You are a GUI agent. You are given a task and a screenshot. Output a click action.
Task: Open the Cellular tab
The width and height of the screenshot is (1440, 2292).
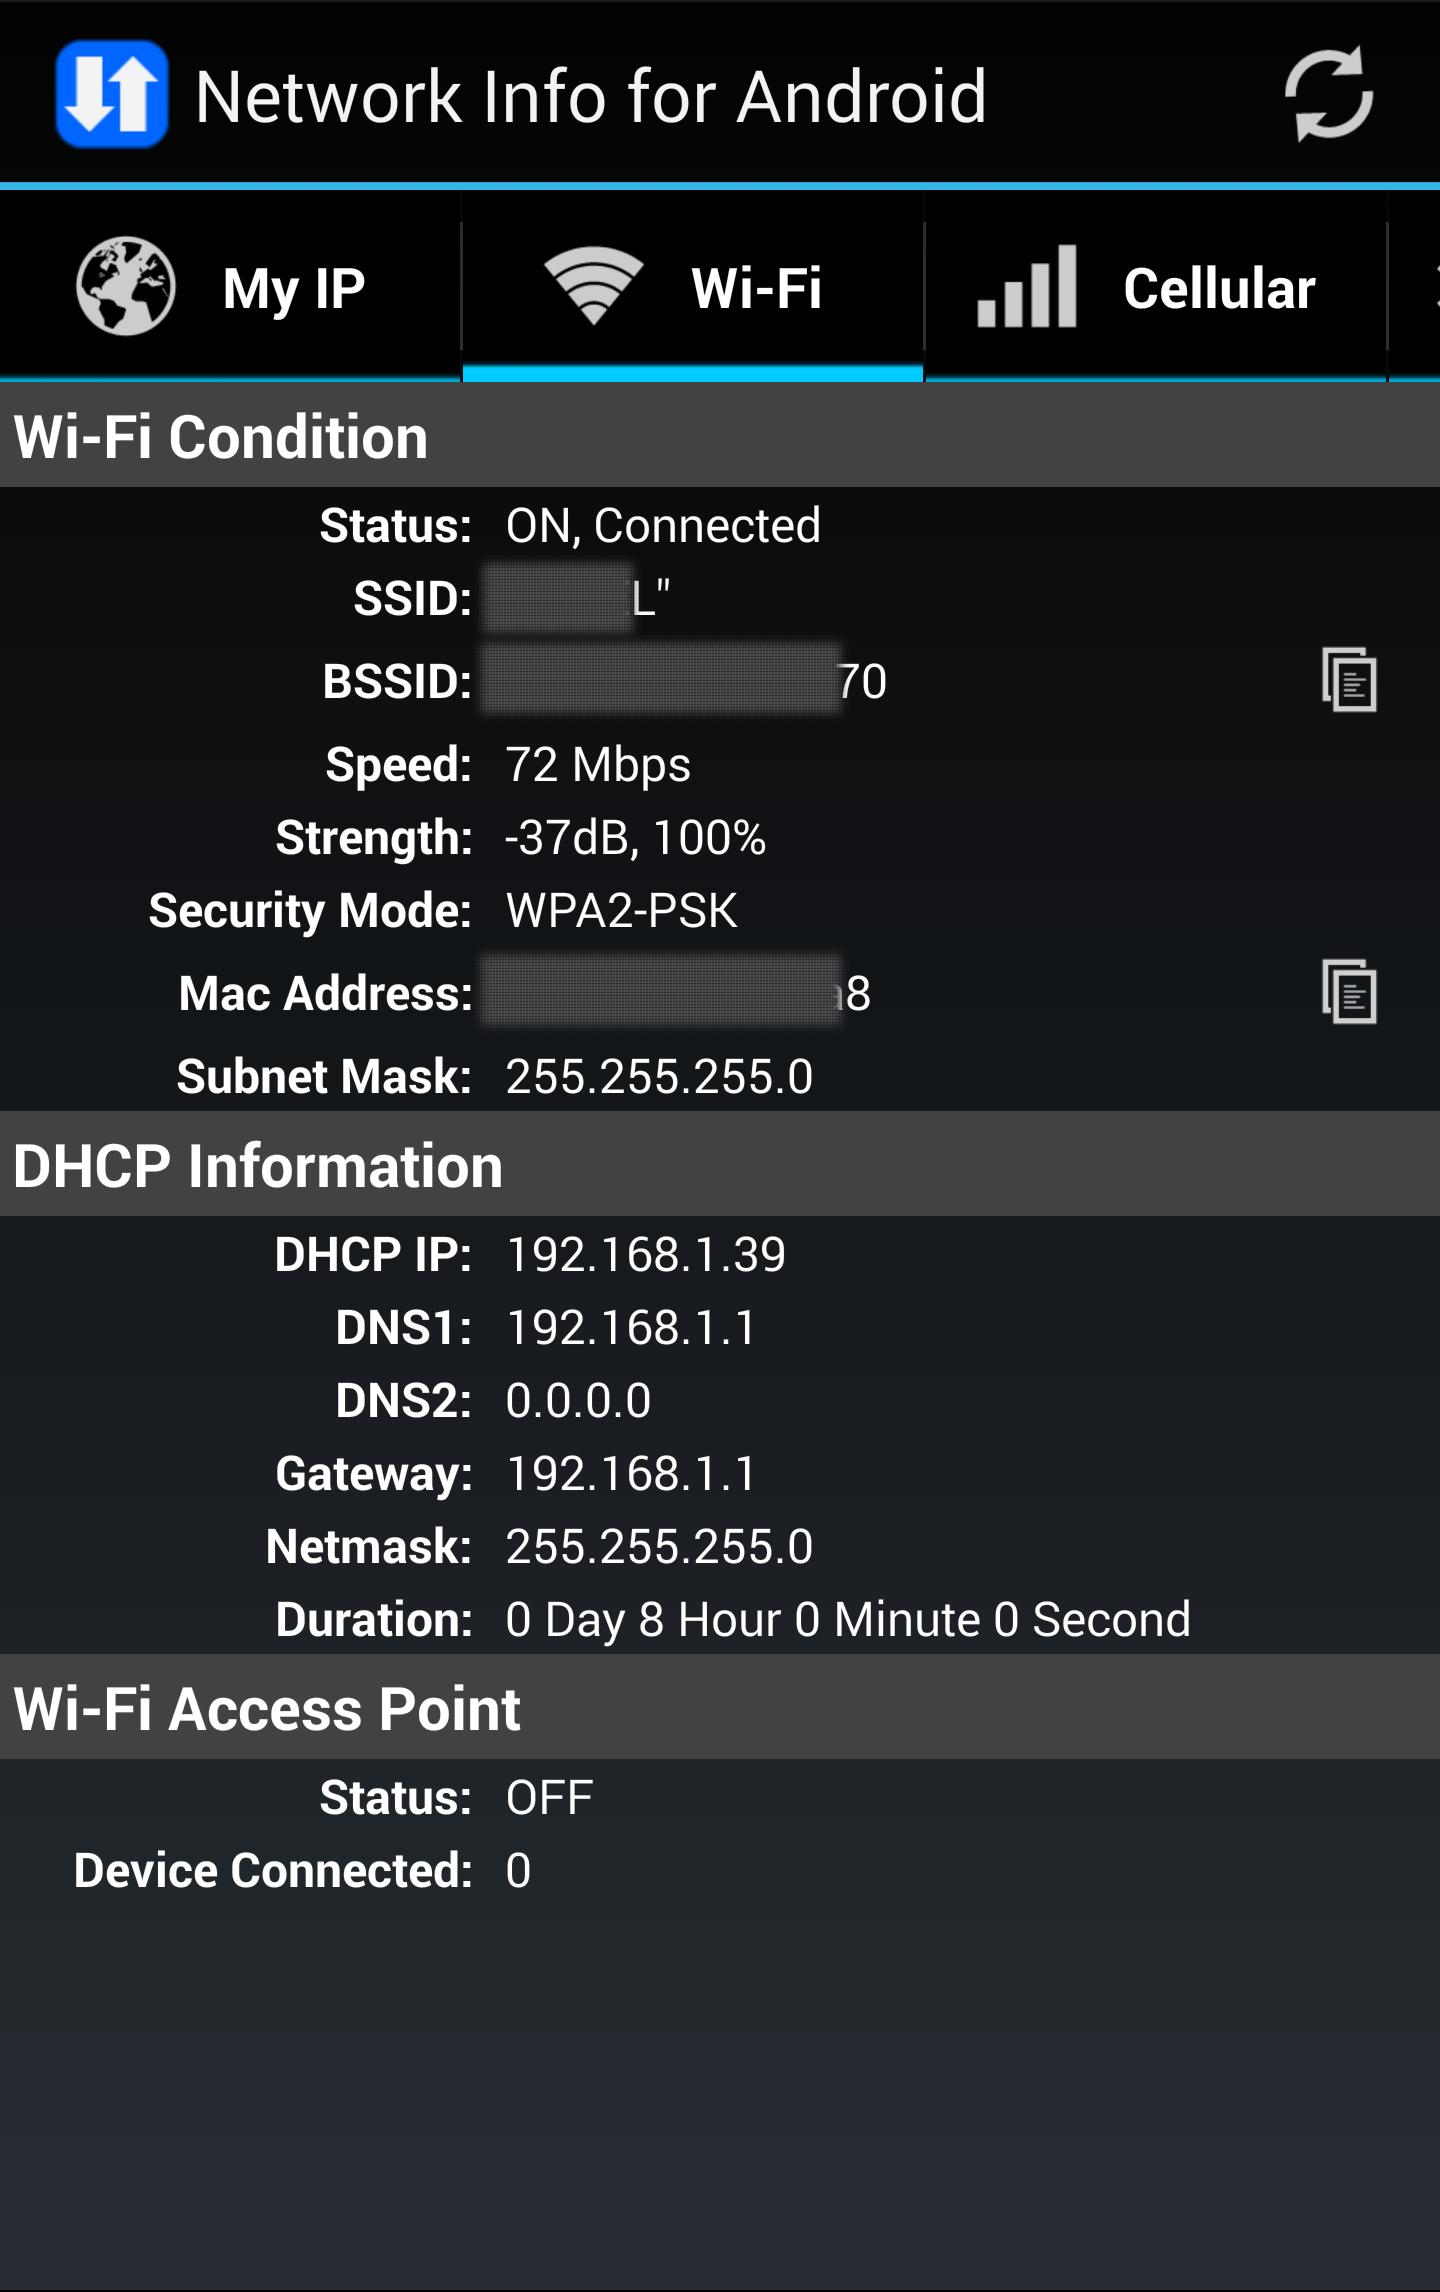click(1218, 289)
